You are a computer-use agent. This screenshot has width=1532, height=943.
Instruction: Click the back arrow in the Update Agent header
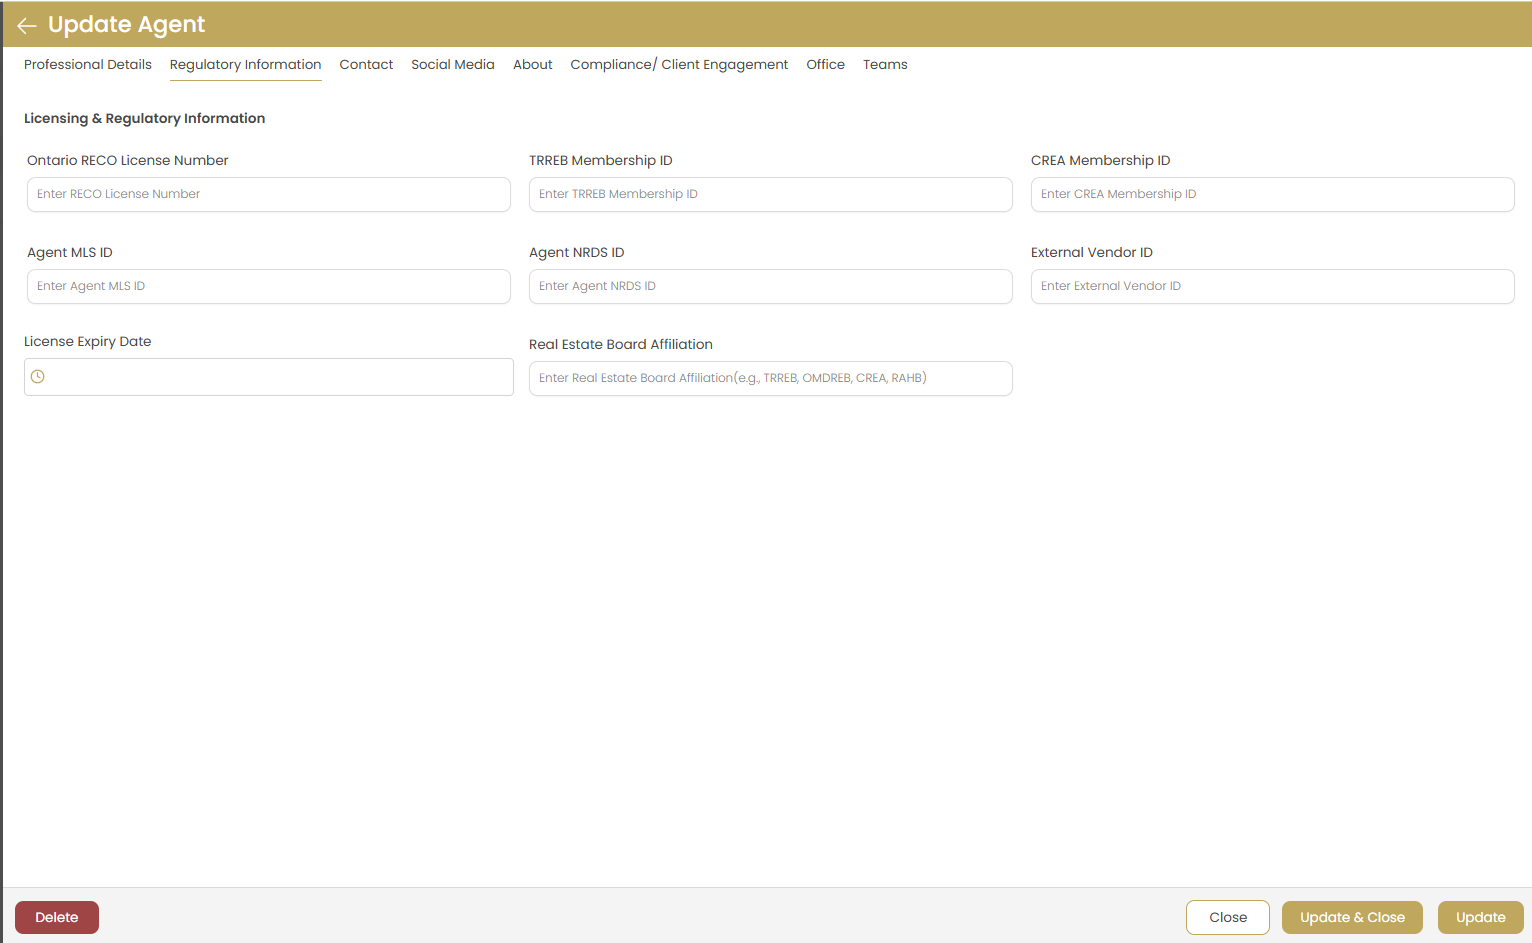coord(26,24)
